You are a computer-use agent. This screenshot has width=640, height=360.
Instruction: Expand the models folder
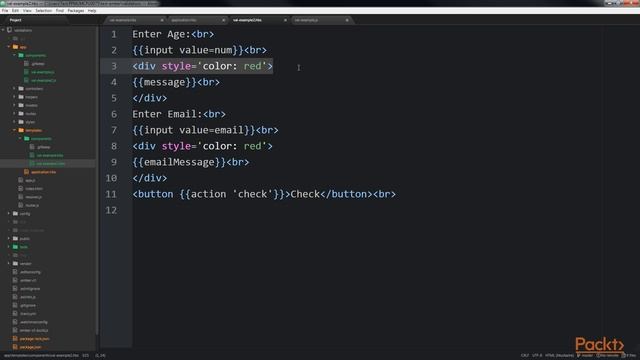(x=14, y=105)
